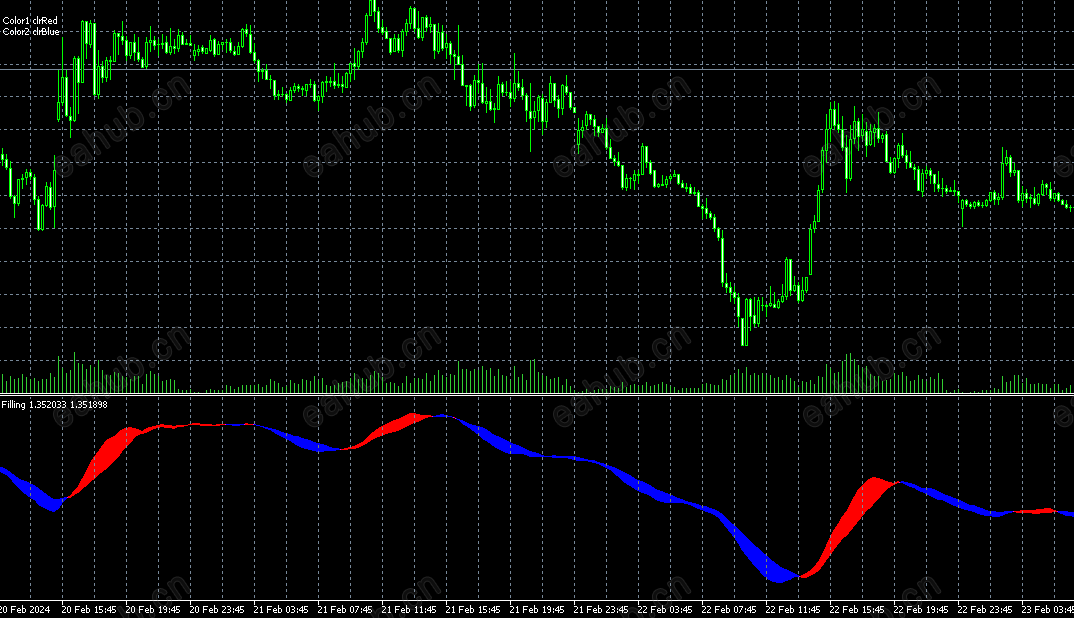
Task: Click the '21 Feb 07:45' time axis label
Action: tap(345, 610)
